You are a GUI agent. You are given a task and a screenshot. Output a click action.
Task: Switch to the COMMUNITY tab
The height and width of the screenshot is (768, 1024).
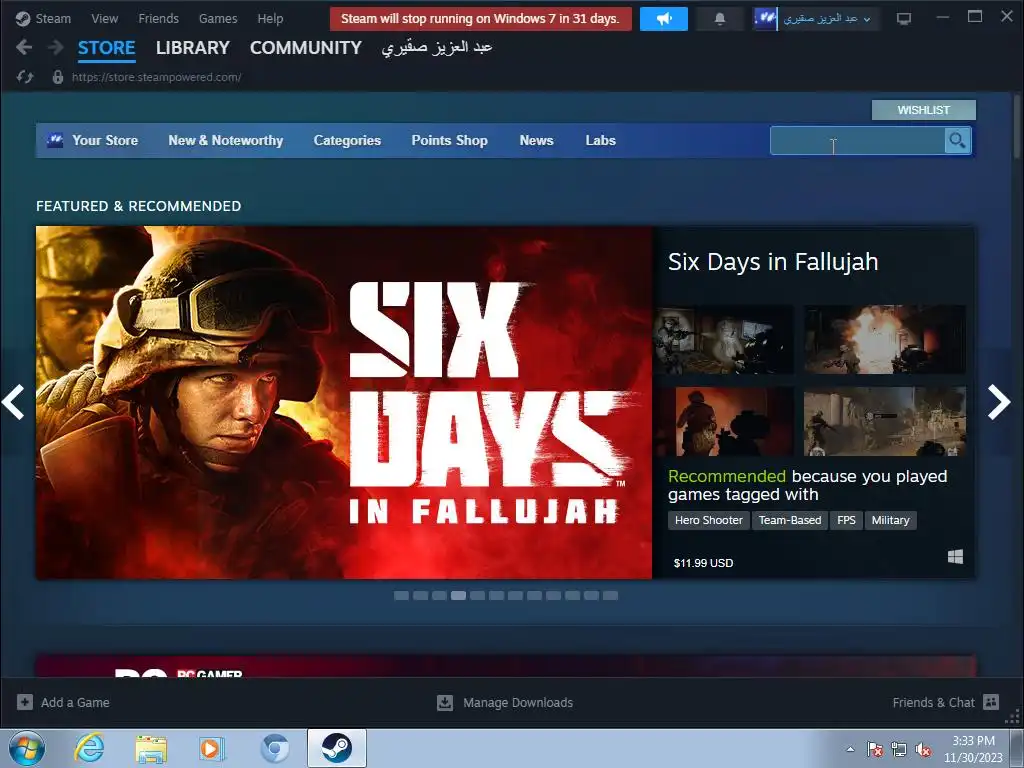pos(306,48)
